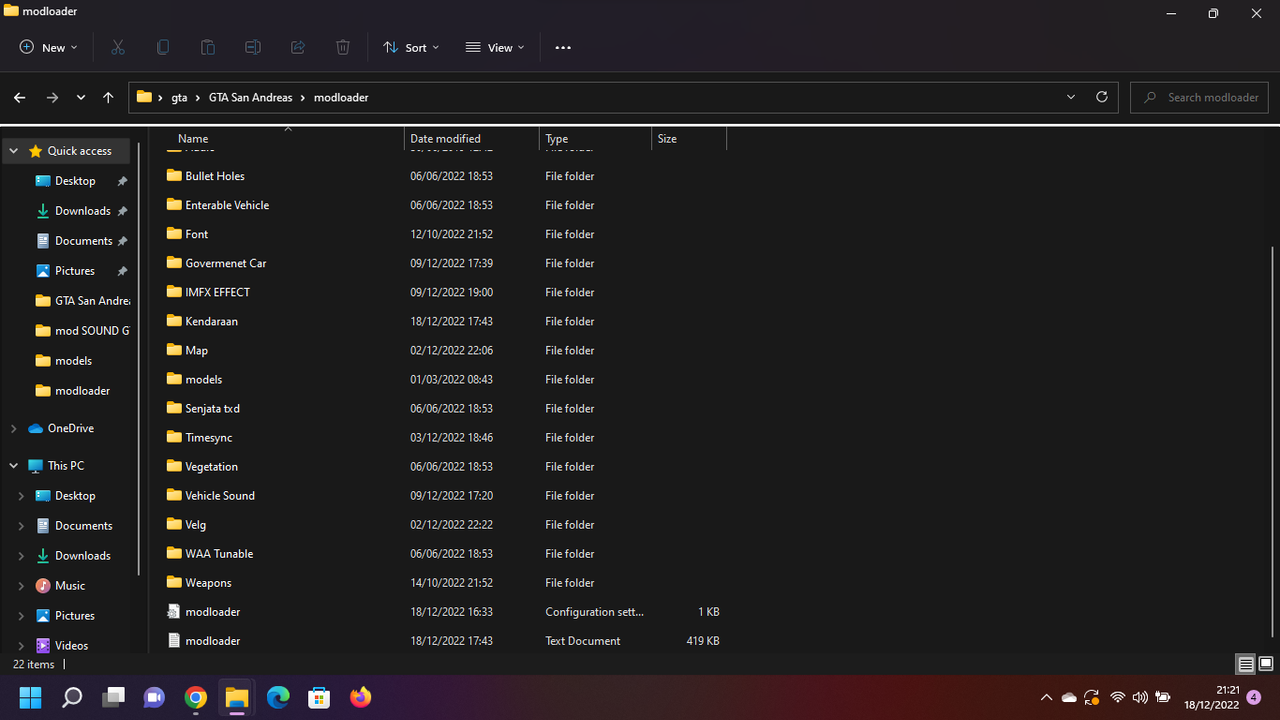This screenshot has width=1280, height=720.
Task: Click the Share icon in toolbar
Action: 298,47
